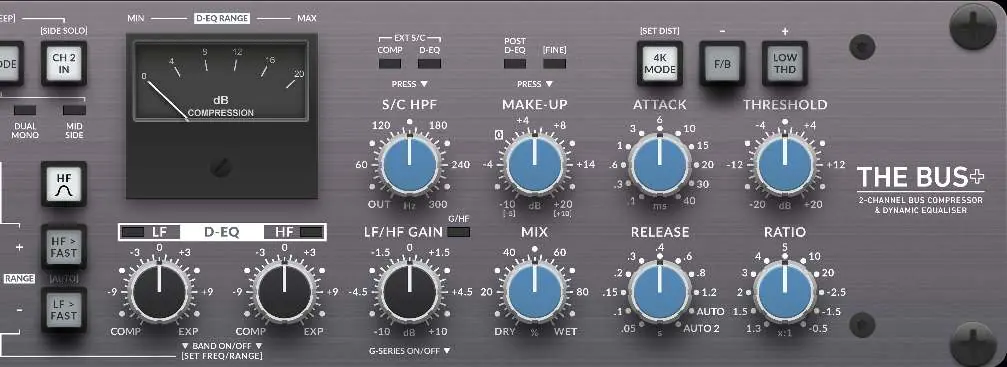Click the LF/HF GAIN knob

[410, 292]
